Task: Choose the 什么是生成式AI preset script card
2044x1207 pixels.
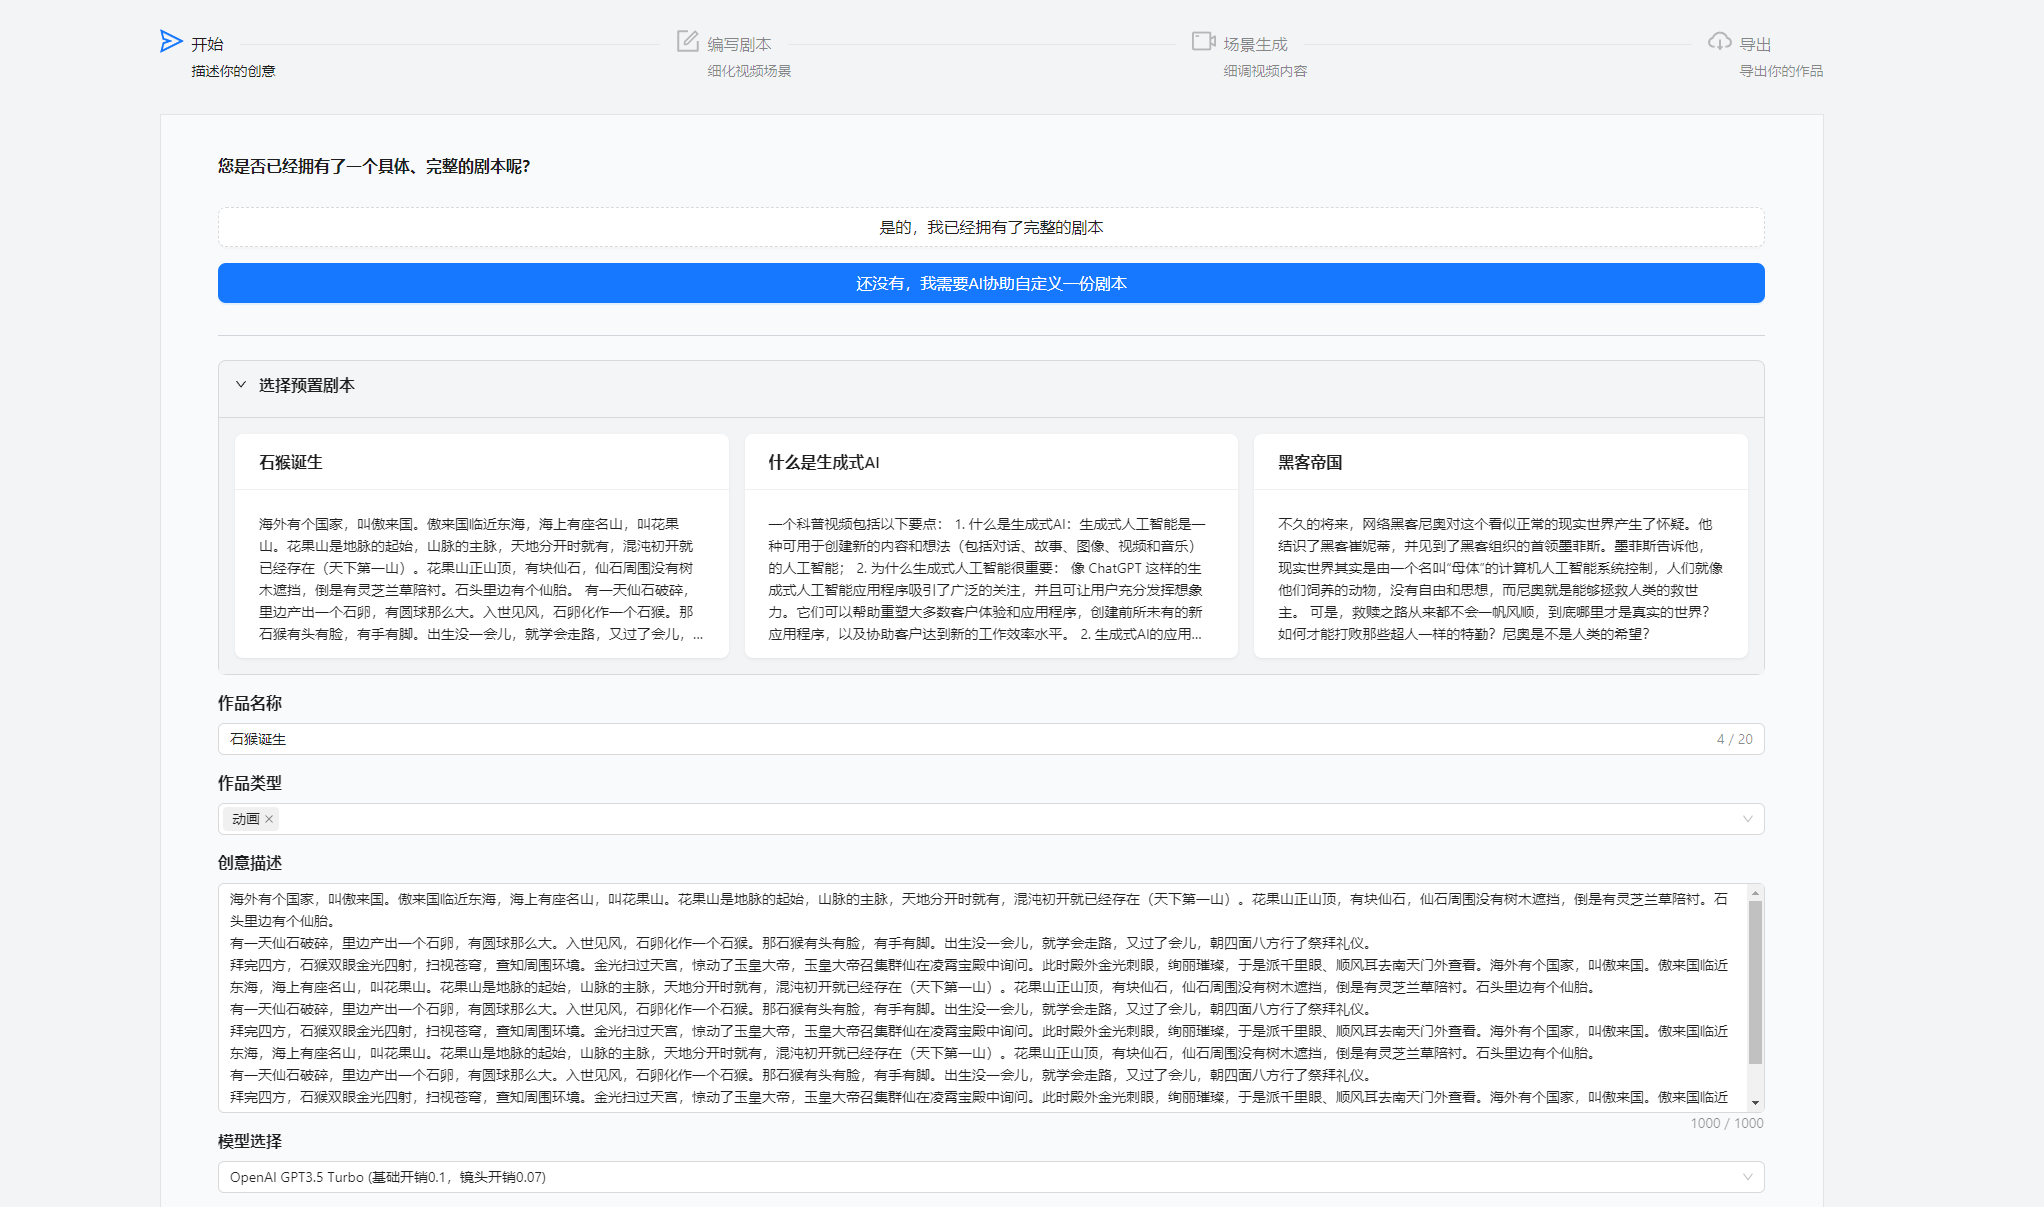Action: point(990,545)
